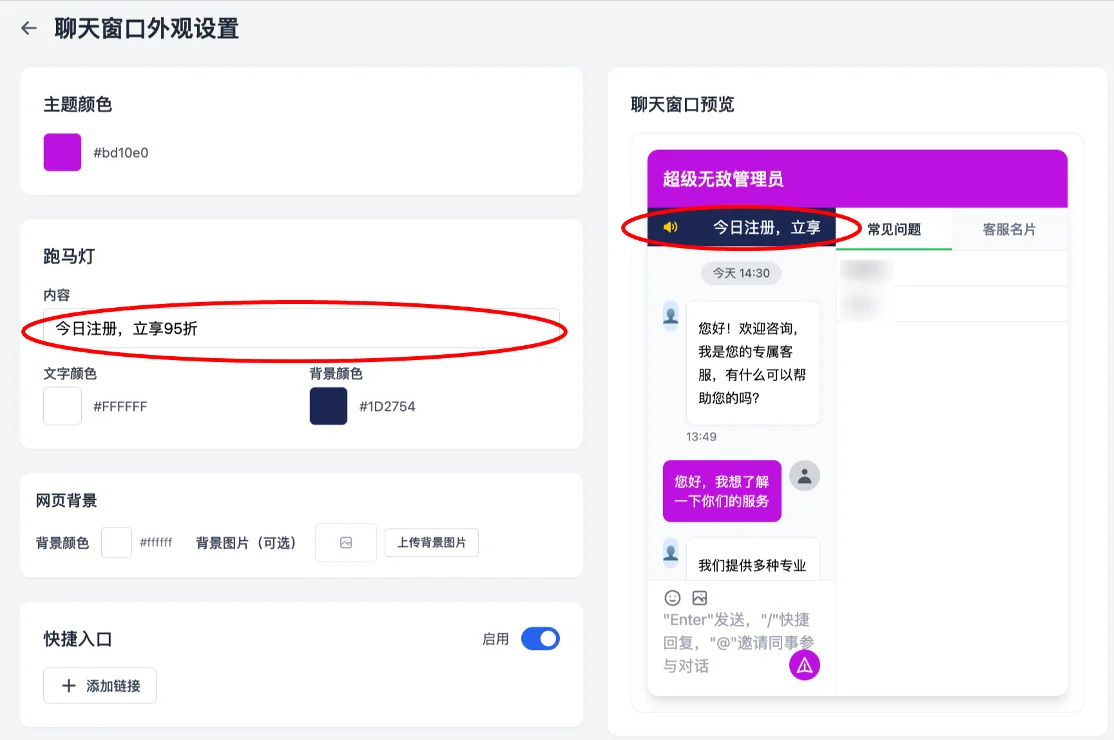Click the 上传背景图片 button

431,543
